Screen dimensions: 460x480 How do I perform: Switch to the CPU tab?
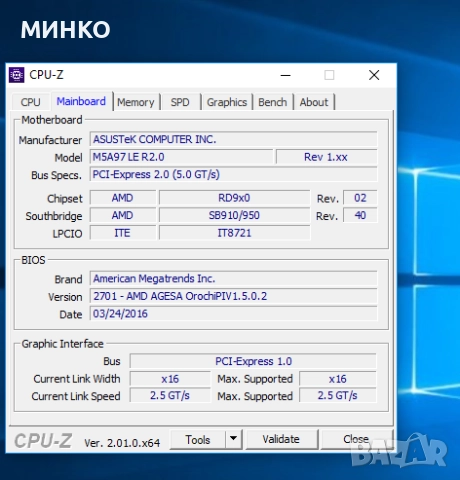[31, 102]
